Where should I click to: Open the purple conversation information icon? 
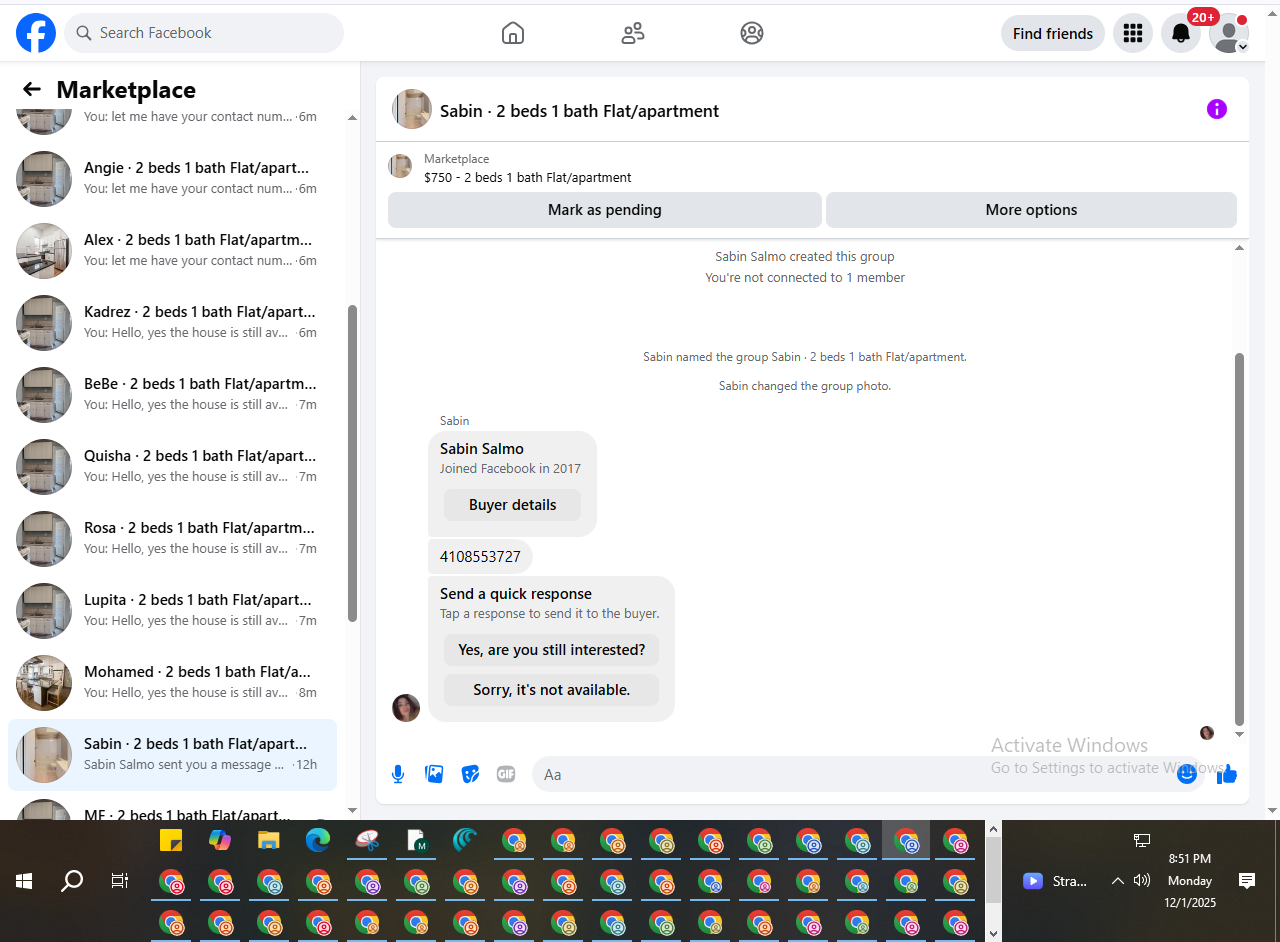click(x=1217, y=109)
